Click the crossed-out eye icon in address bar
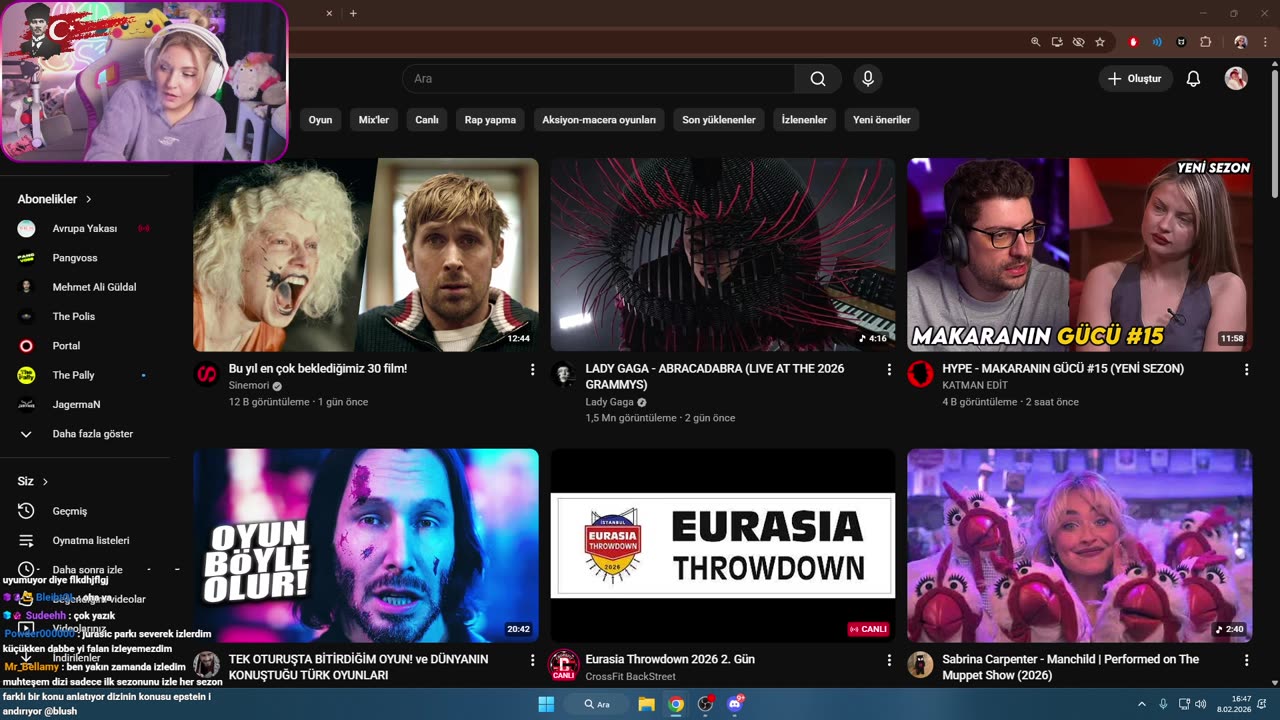Image resolution: width=1280 pixels, height=720 pixels. click(1078, 42)
